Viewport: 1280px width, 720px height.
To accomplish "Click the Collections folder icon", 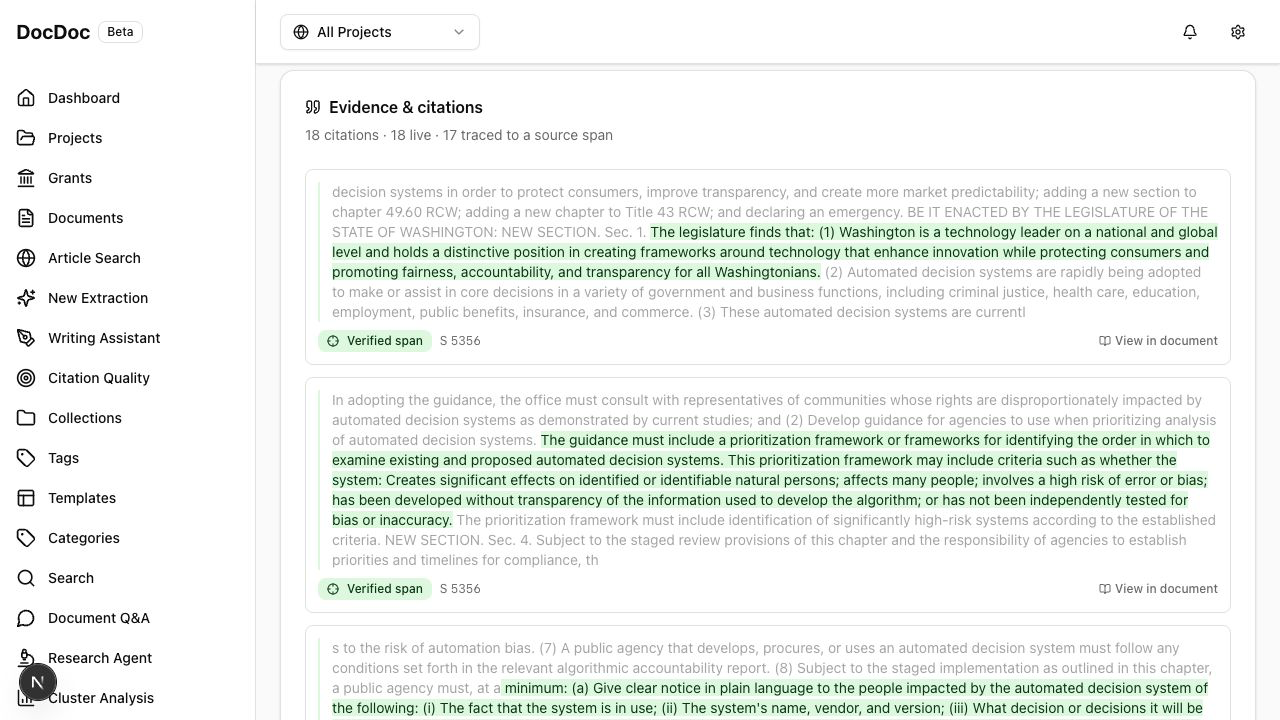I will [26, 418].
